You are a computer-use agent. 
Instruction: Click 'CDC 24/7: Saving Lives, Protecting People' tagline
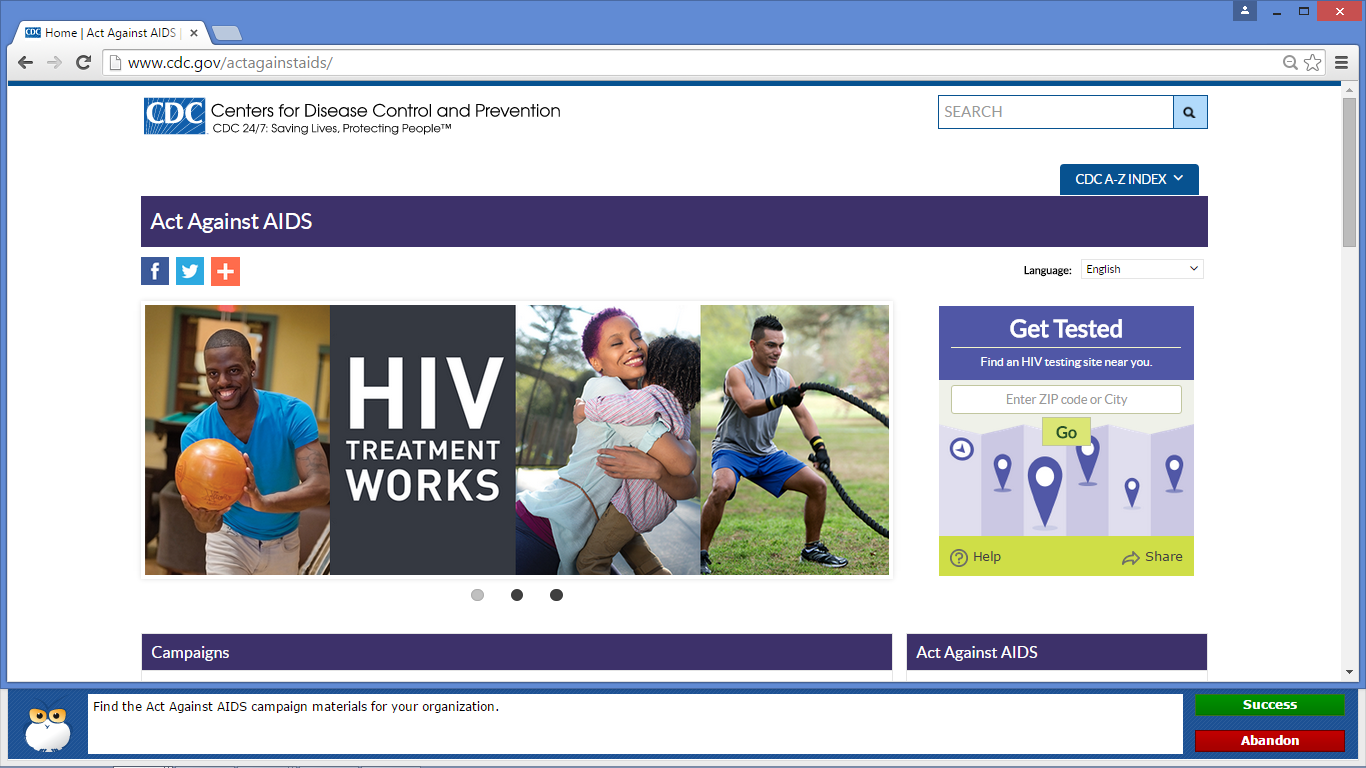point(332,129)
